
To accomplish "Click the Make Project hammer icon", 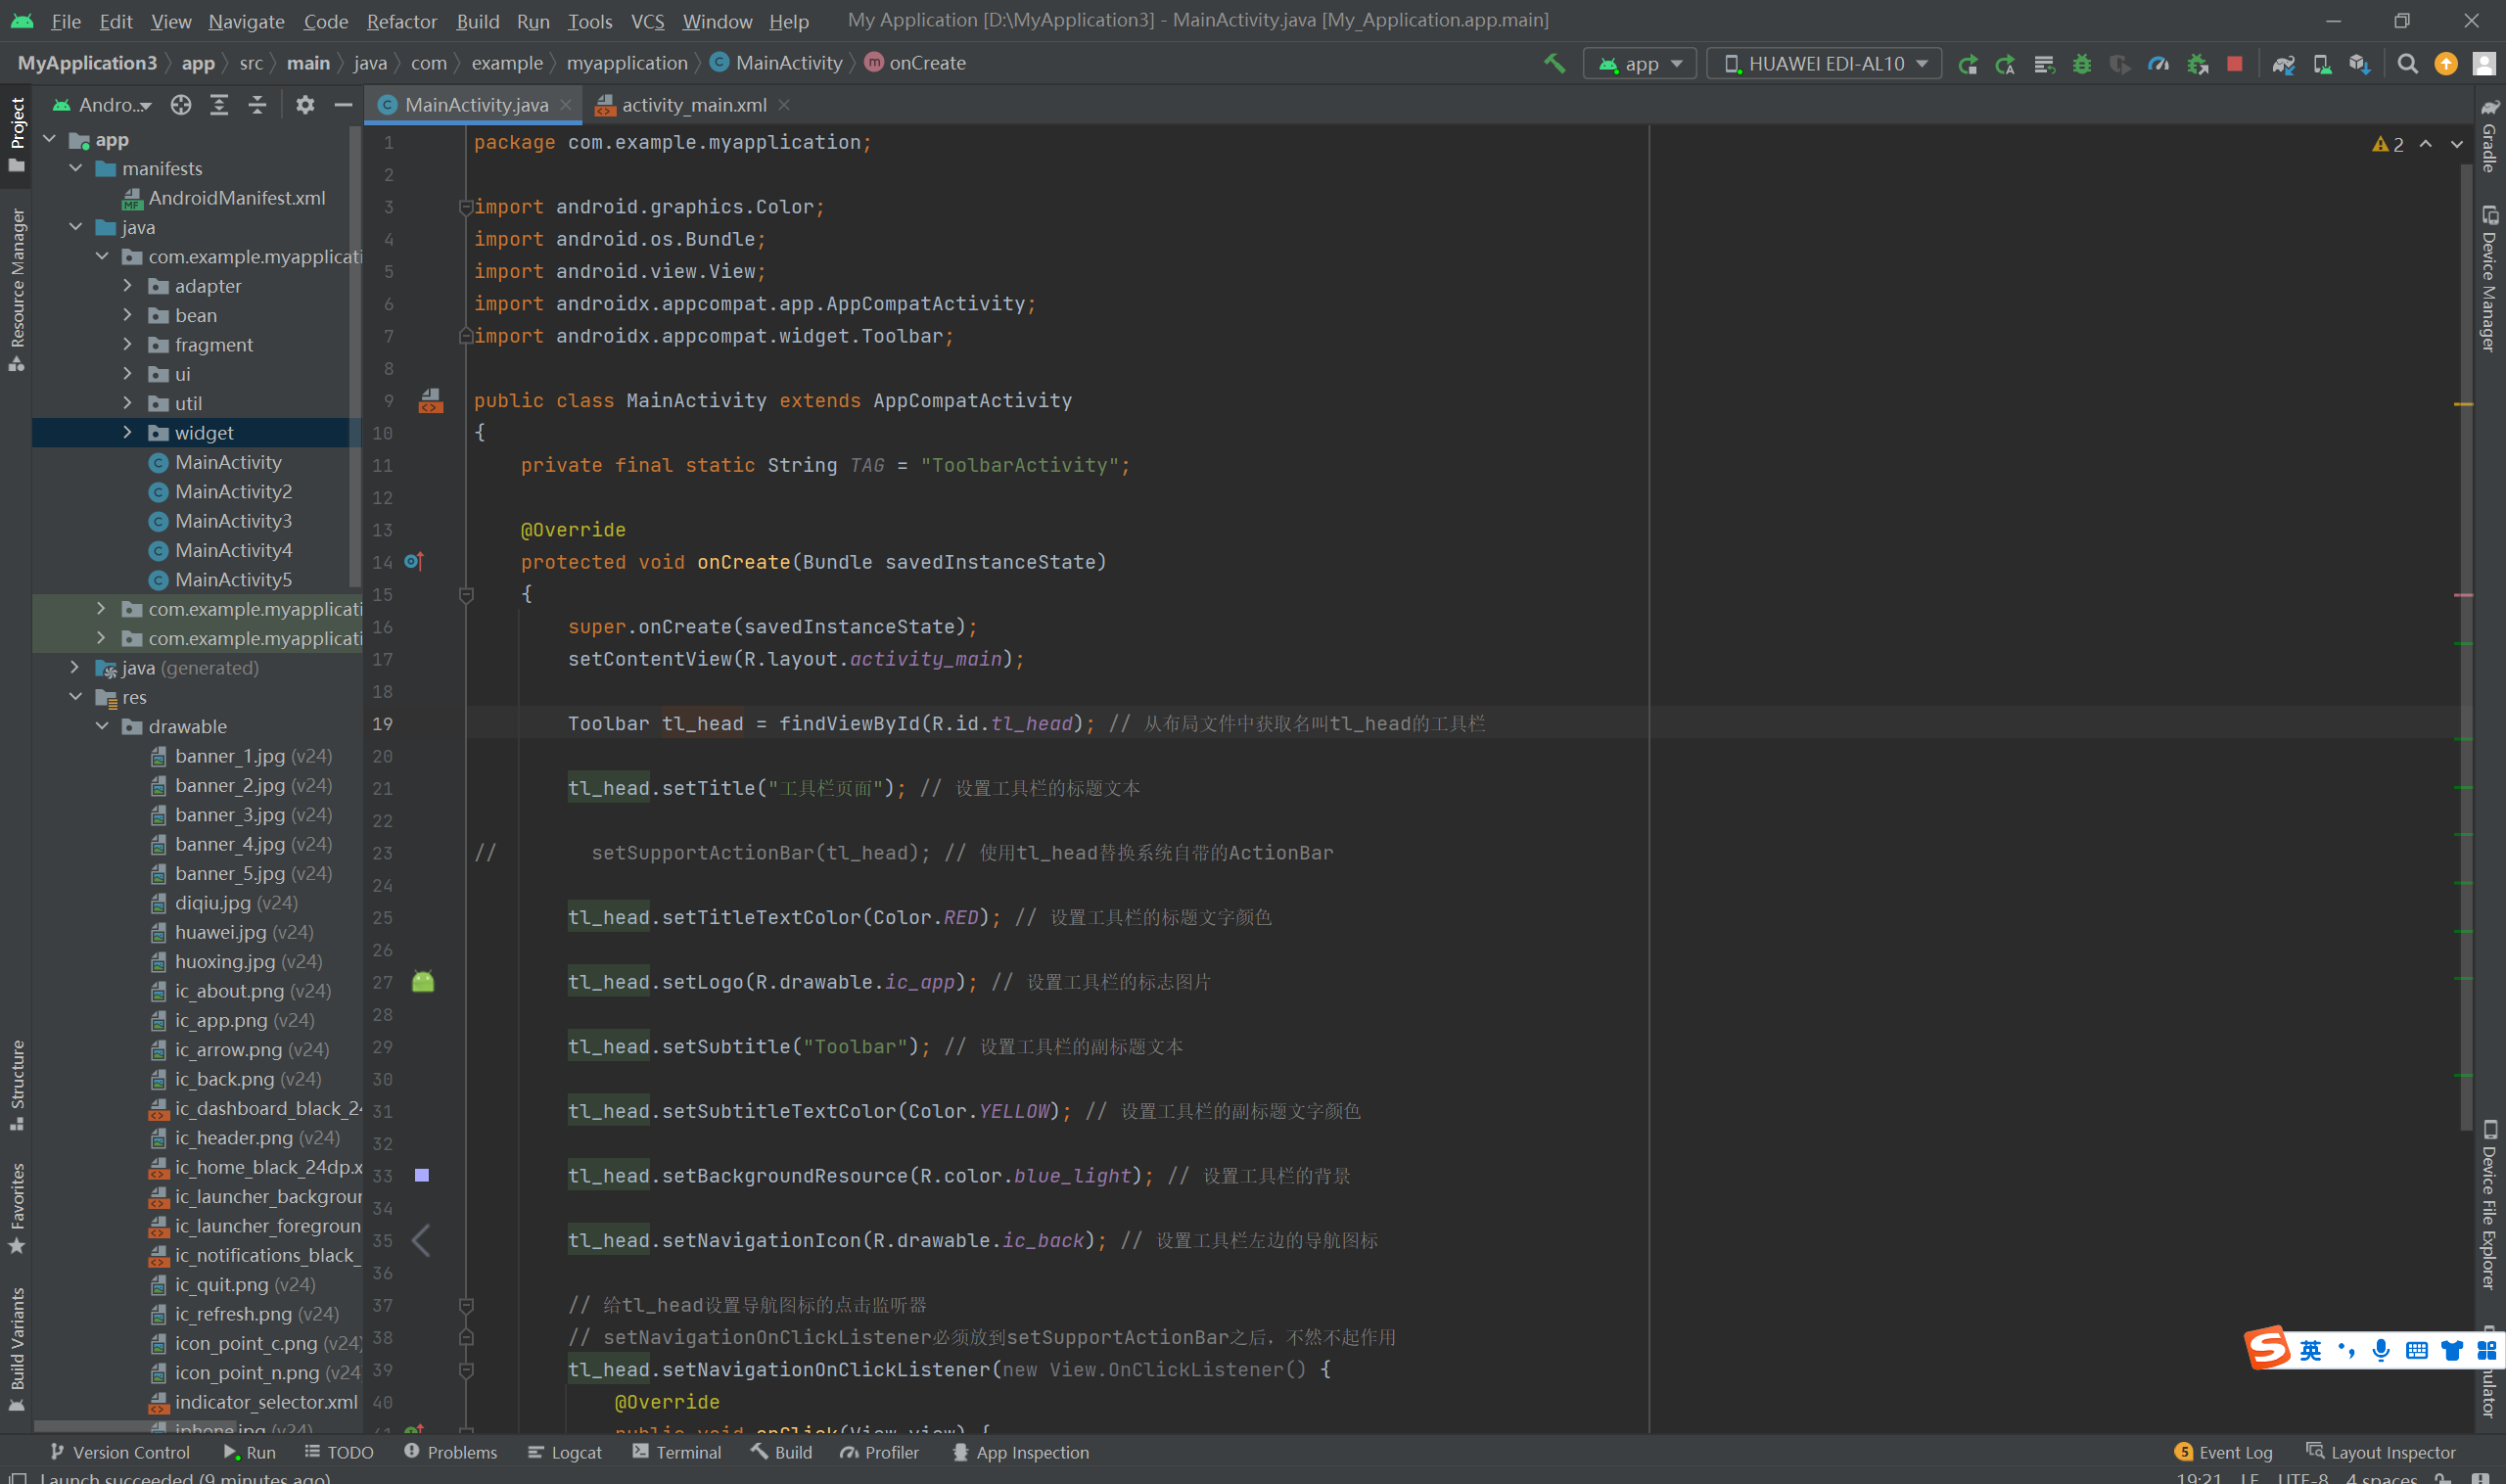I will (x=1554, y=63).
